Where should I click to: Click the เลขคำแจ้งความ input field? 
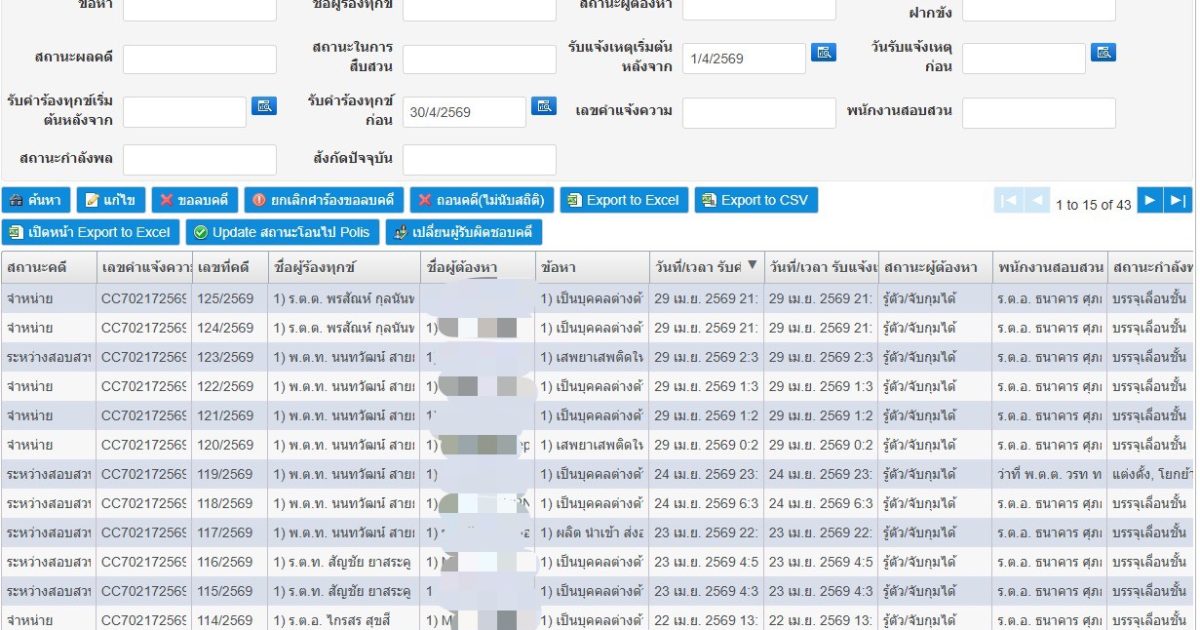tap(759, 112)
